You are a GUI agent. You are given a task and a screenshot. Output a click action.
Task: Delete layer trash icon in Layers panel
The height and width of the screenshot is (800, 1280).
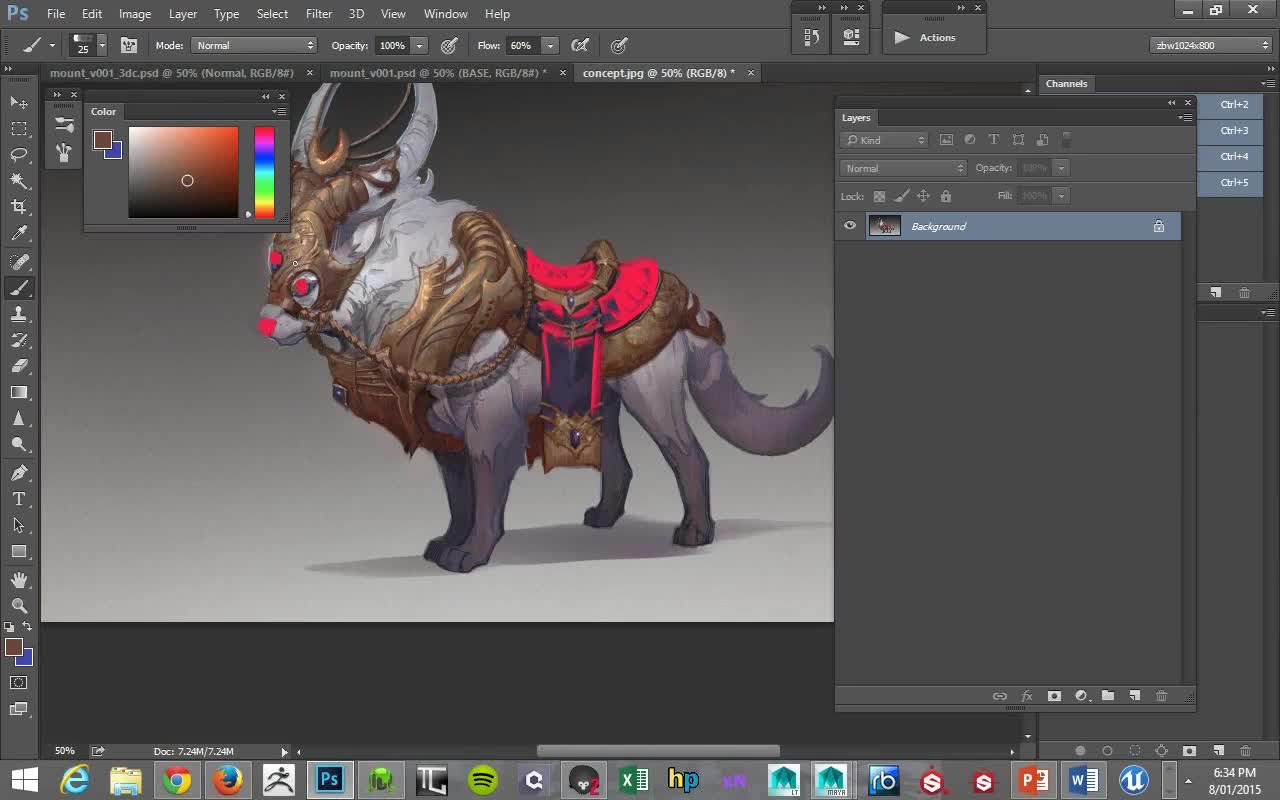[1162, 696]
